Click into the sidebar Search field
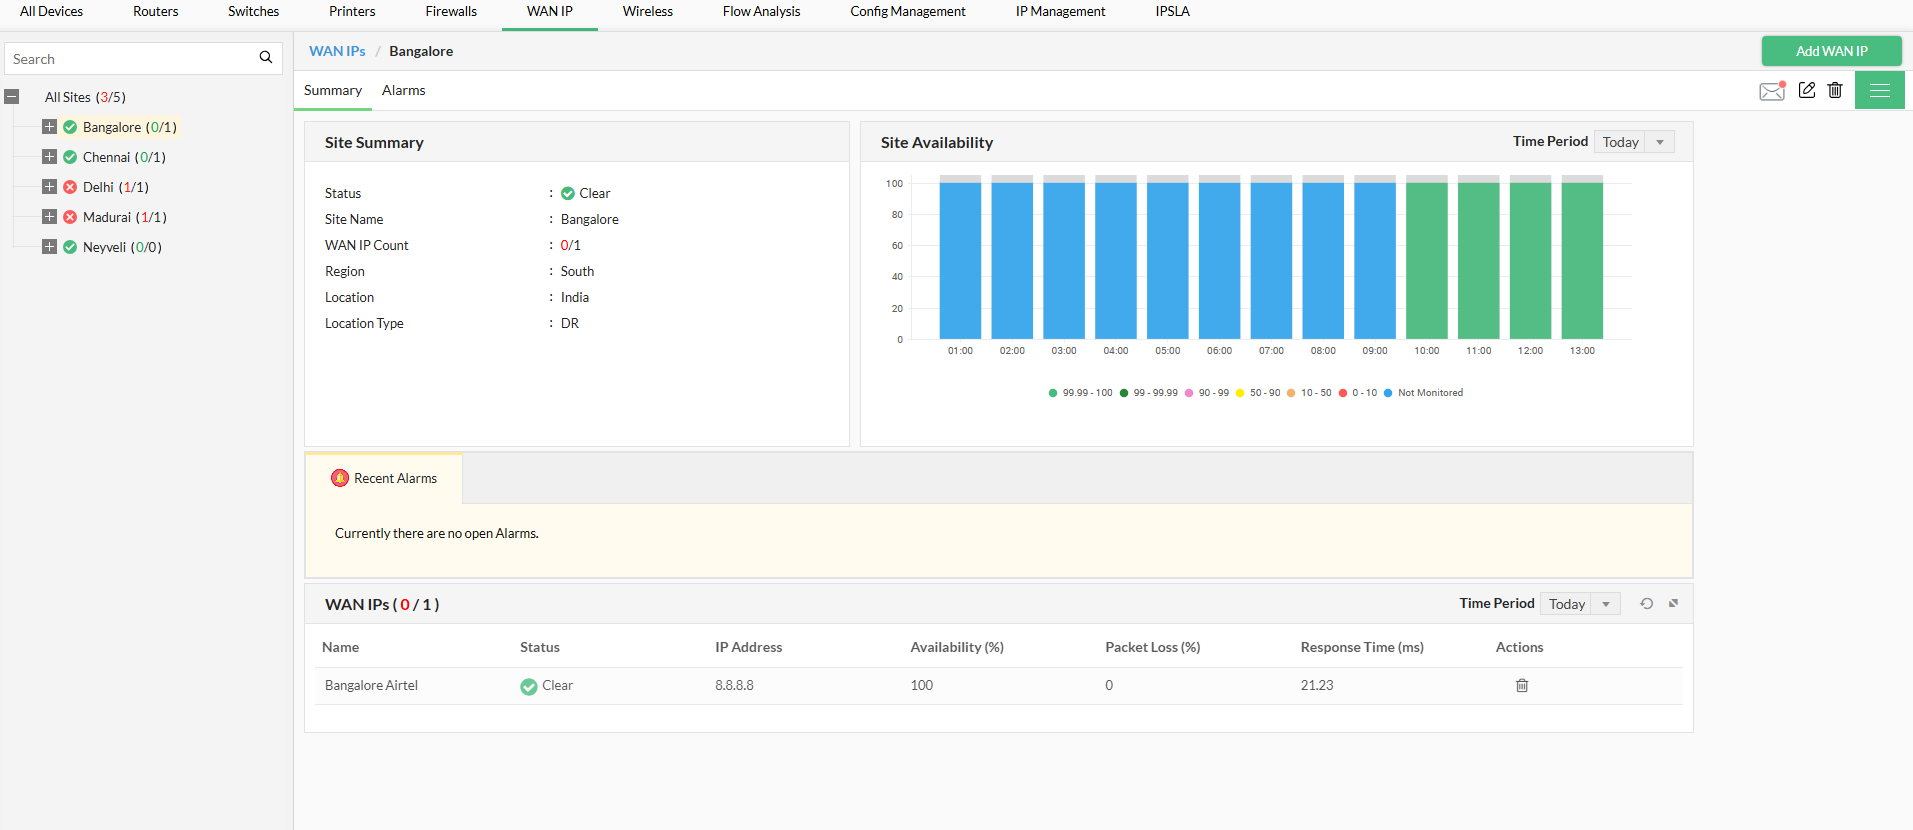The height and width of the screenshot is (830, 1913). tap(130, 59)
